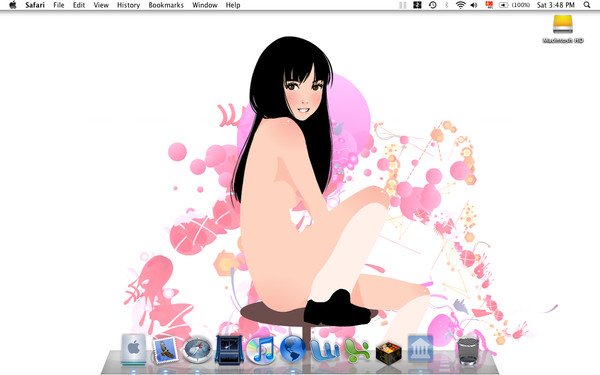Open the Apple menu
The width and height of the screenshot is (600, 375).
(x=13, y=5)
